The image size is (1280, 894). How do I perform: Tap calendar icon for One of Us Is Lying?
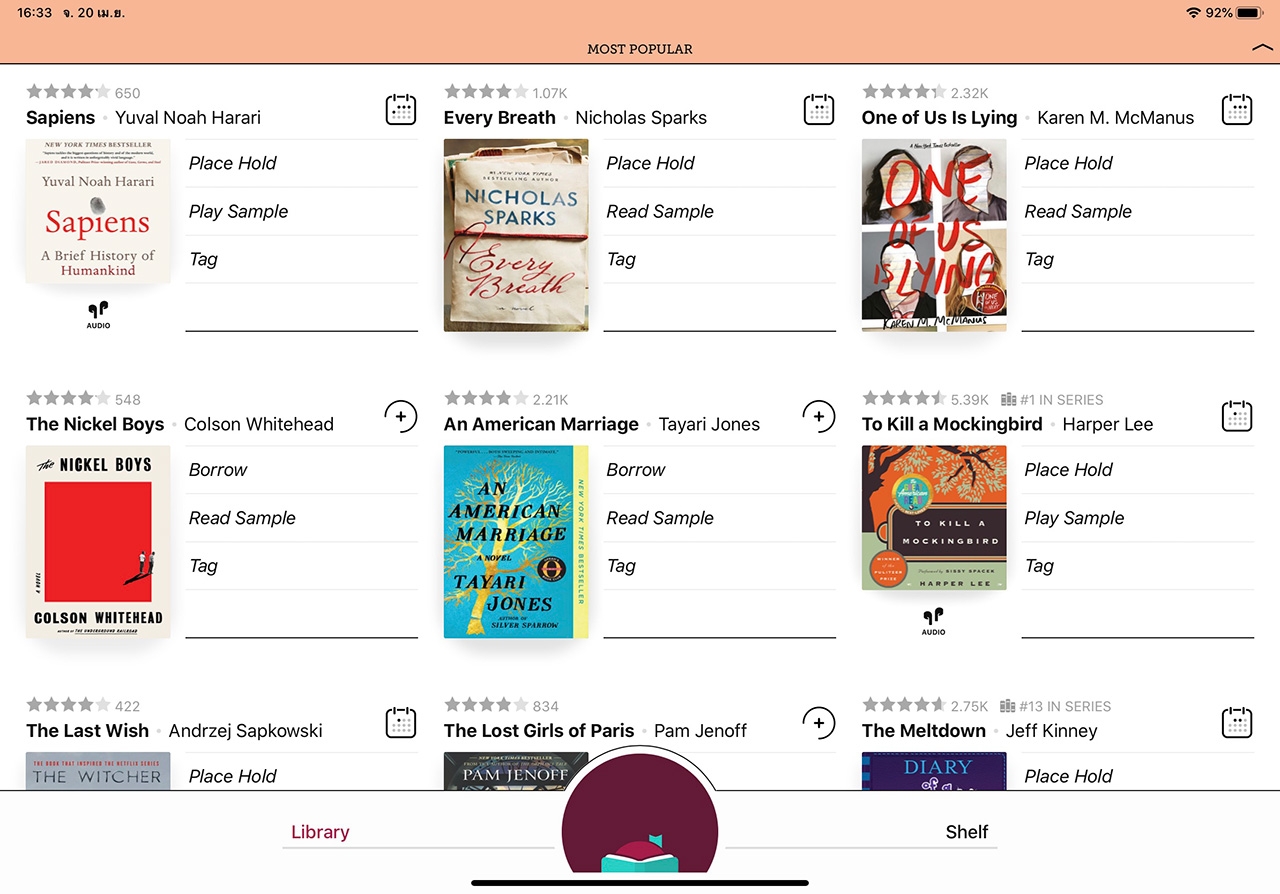pos(1237,110)
